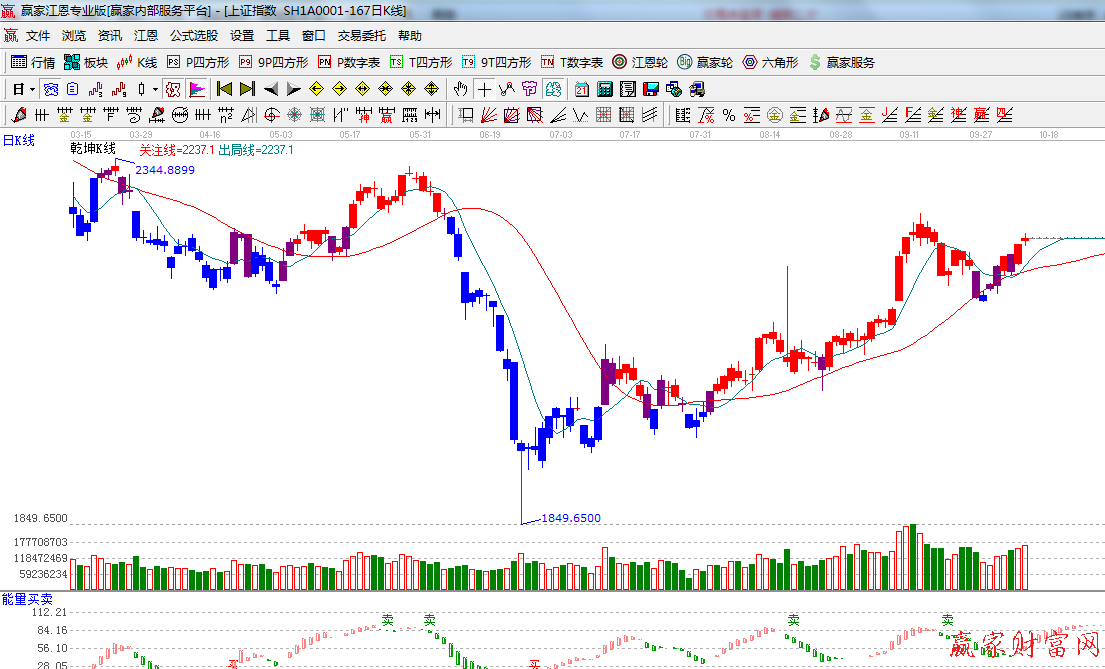Viewport: 1105px width, 669px height.
Task: Click the 赢家服务 dollar-sign service button
Action: tap(841, 62)
